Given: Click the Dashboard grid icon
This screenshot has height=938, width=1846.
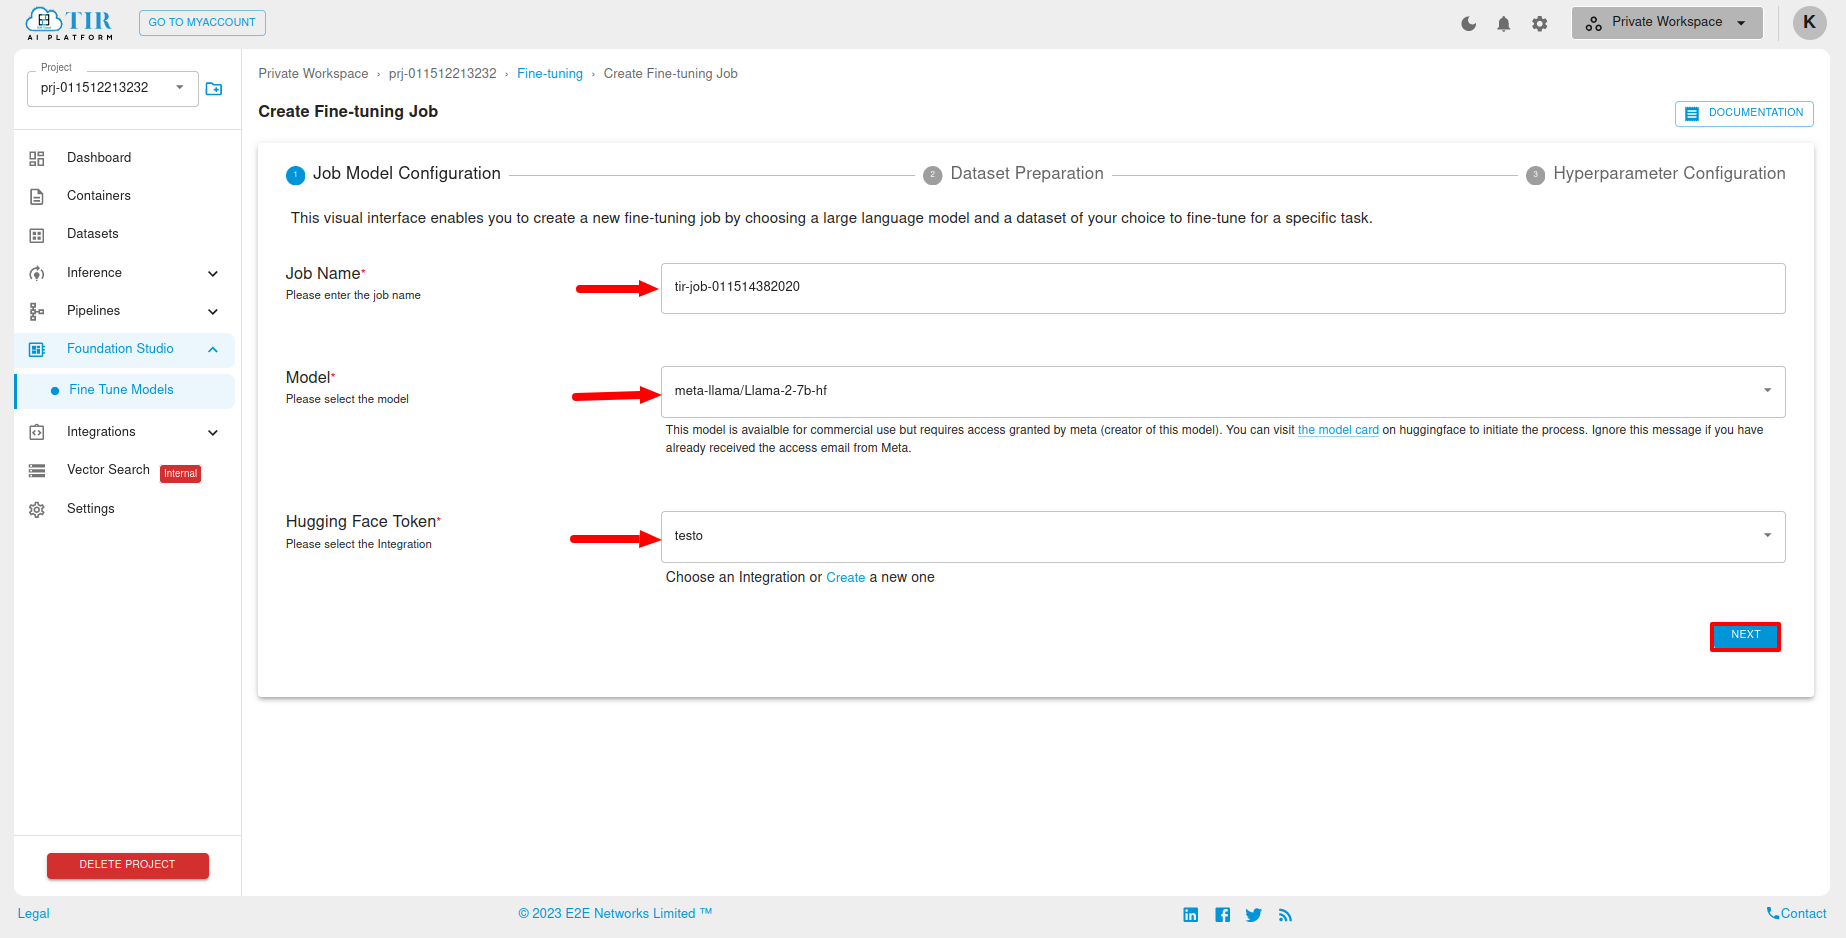Looking at the screenshot, I should (x=37, y=158).
